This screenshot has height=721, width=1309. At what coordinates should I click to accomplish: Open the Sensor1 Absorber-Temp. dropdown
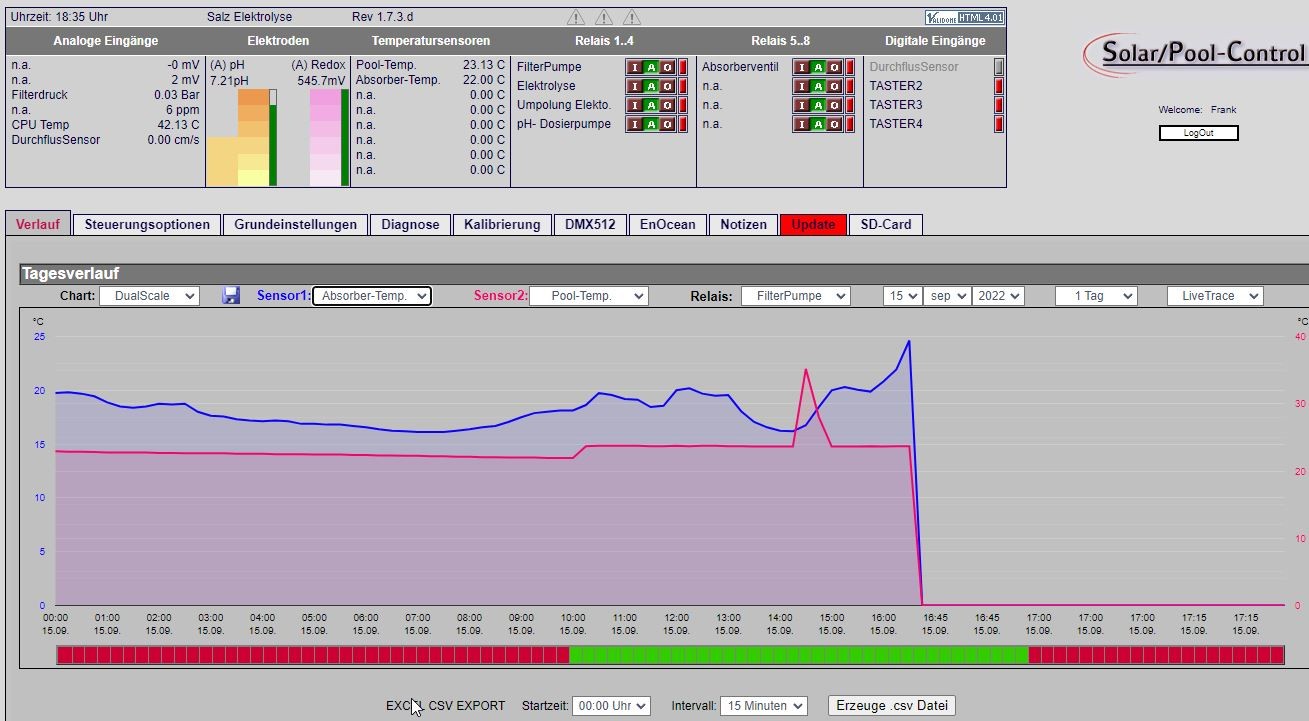click(372, 296)
